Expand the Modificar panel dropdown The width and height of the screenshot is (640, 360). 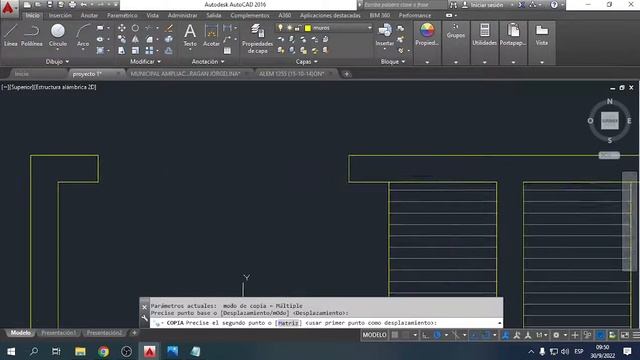pyautogui.click(x=145, y=62)
